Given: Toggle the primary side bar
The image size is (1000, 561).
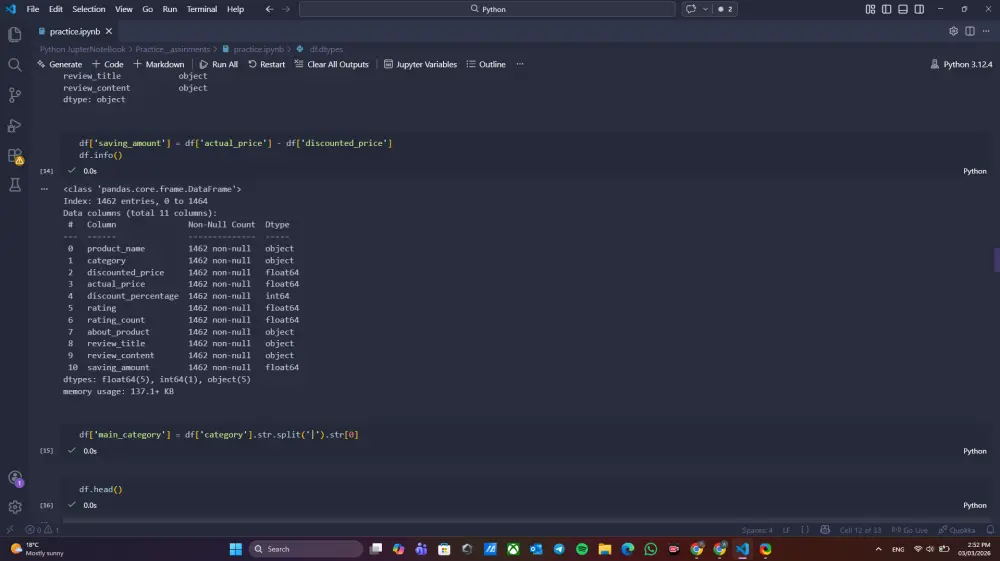Looking at the screenshot, I should [x=886, y=9].
